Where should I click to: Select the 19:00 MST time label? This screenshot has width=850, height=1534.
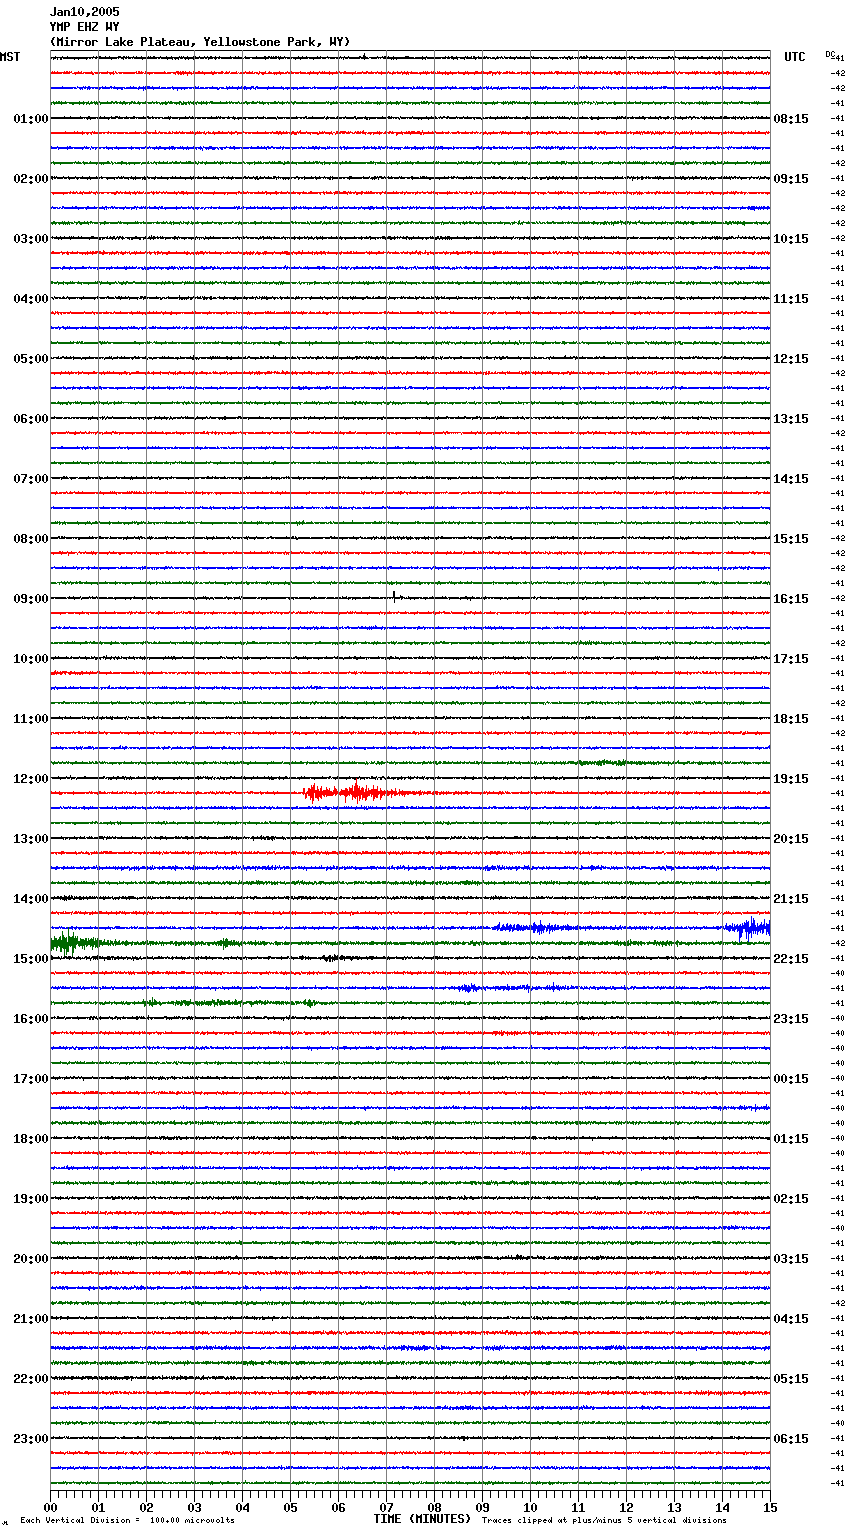[x=31, y=1199]
